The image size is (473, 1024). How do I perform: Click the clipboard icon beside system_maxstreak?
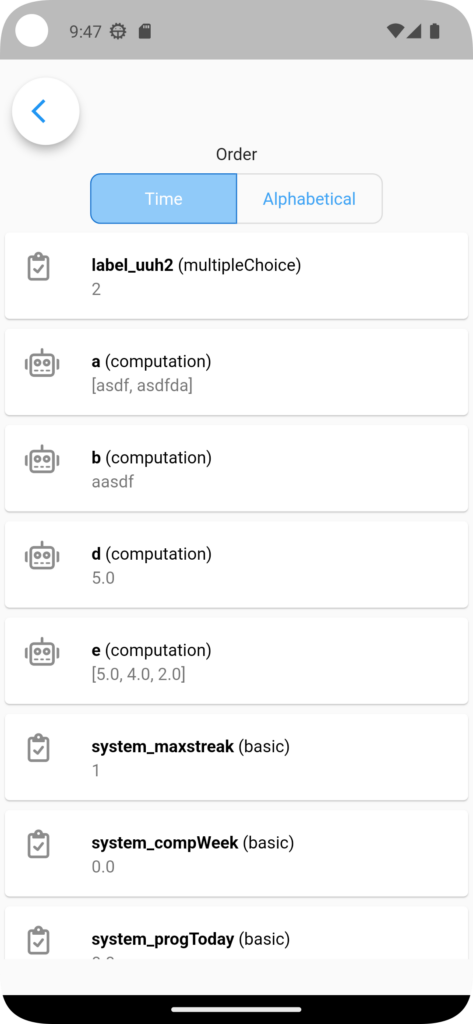point(39,748)
